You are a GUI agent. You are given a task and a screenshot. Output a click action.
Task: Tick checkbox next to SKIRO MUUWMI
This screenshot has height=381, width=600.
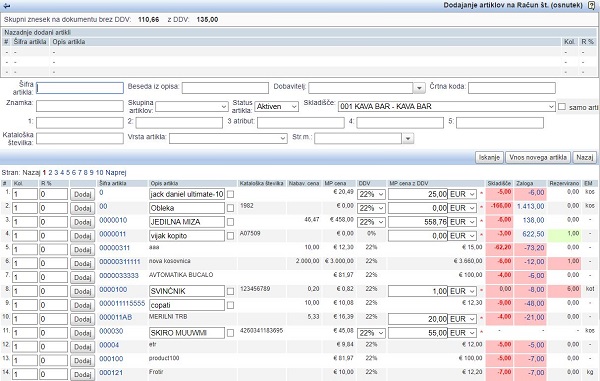point(230,333)
